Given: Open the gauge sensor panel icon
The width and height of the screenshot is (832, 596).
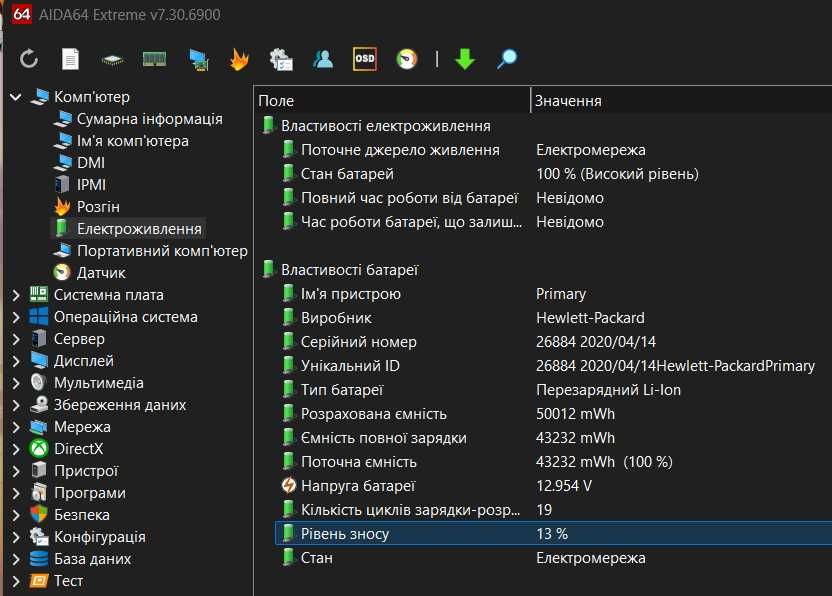Looking at the screenshot, I should coord(406,59).
